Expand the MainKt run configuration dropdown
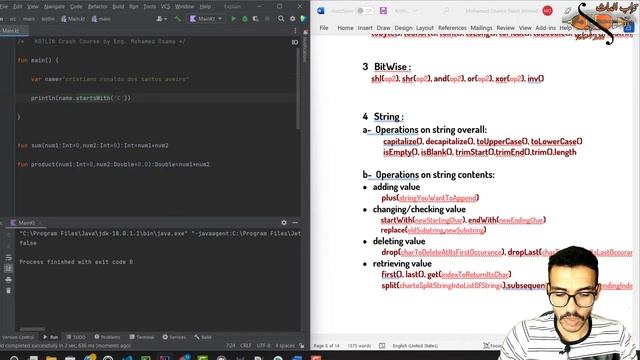640x360 pixels. click(x=206, y=19)
